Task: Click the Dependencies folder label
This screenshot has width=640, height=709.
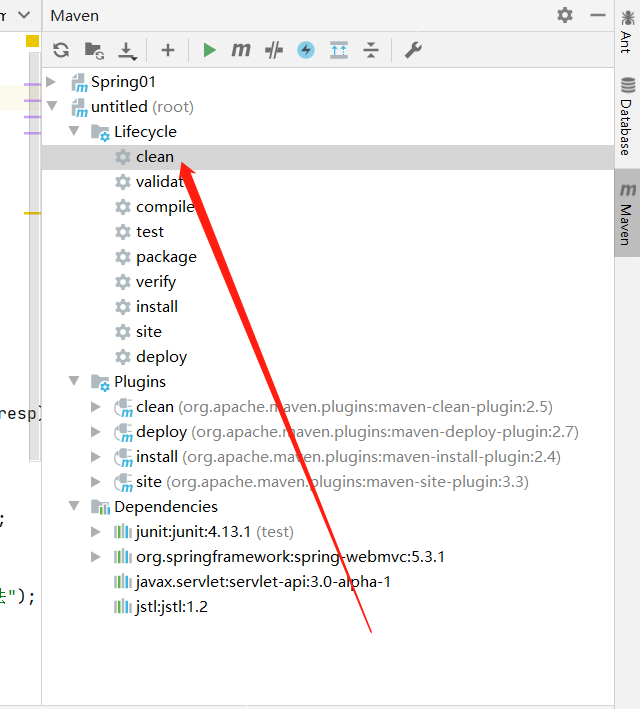Action: (x=166, y=507)
